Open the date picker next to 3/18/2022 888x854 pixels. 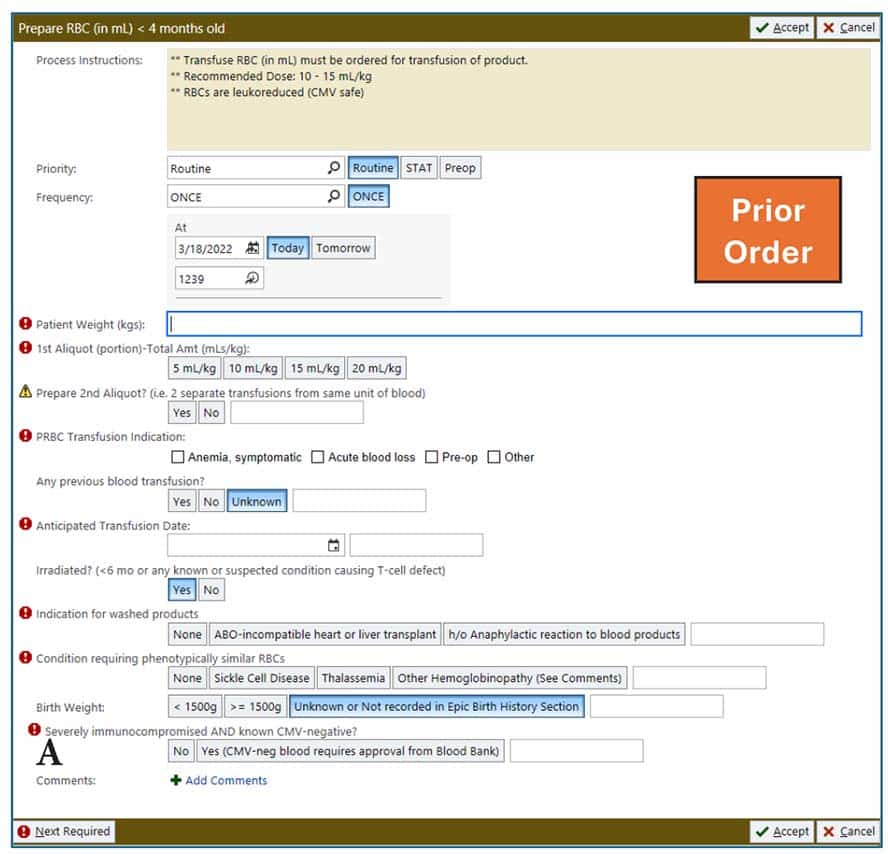click(253, 248)
